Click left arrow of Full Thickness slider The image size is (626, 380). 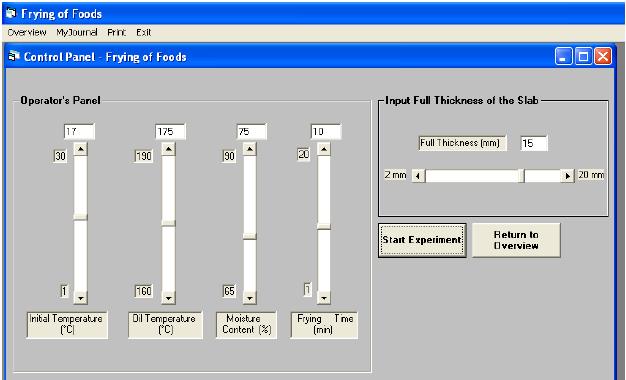coord(418,176)
